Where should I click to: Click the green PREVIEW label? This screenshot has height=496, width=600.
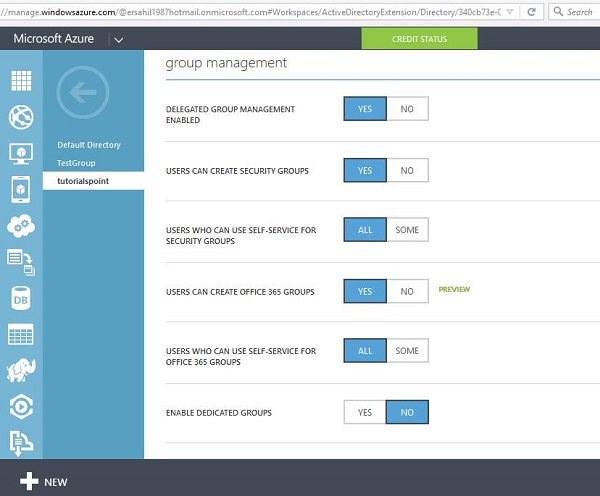[454, 289]
